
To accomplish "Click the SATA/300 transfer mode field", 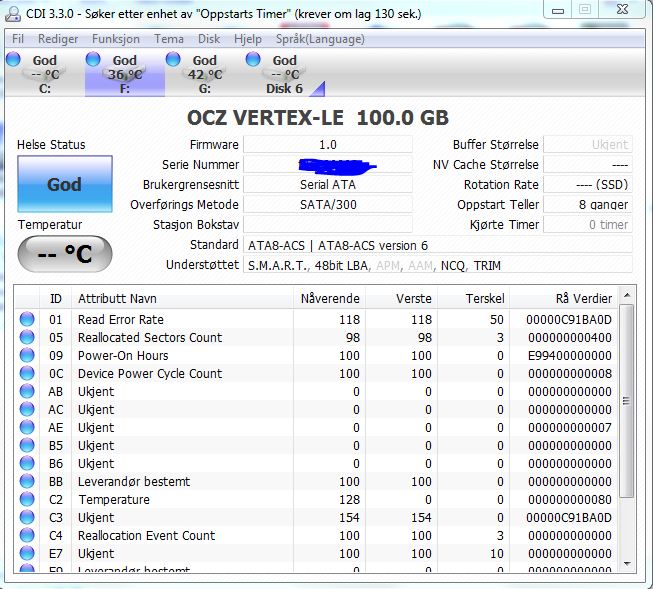I will pyautogui.click(x=328, y=205).
